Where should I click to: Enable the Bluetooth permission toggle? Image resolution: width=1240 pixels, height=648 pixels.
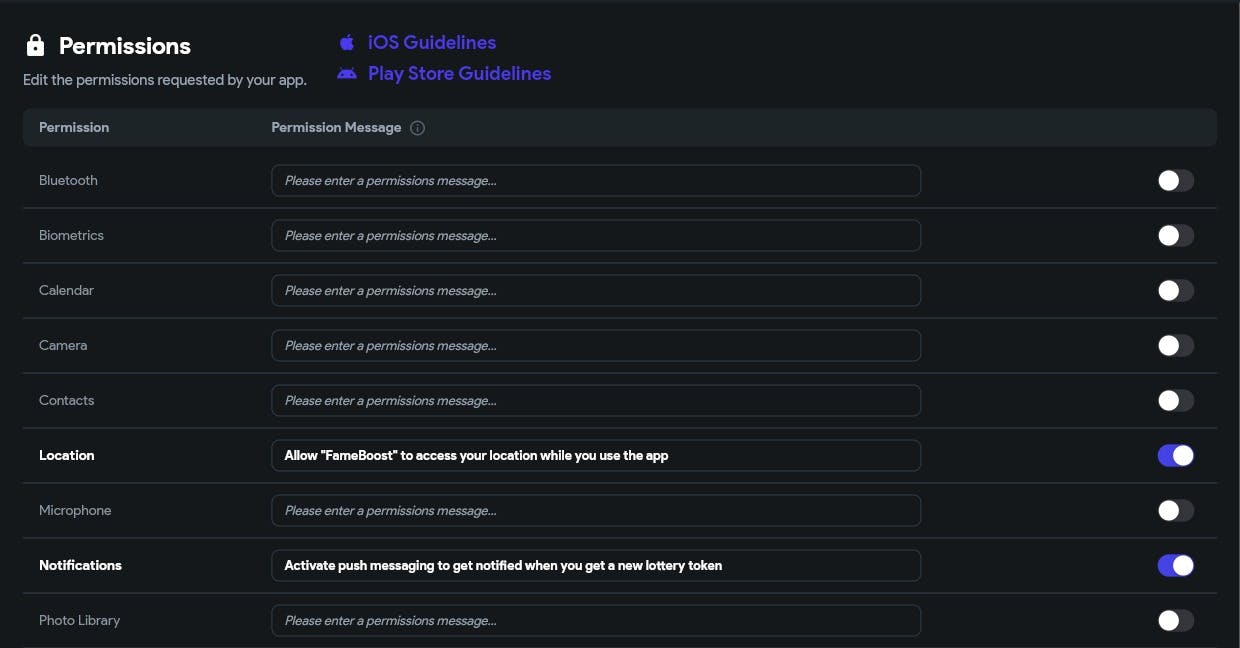tap(1175, 181)
